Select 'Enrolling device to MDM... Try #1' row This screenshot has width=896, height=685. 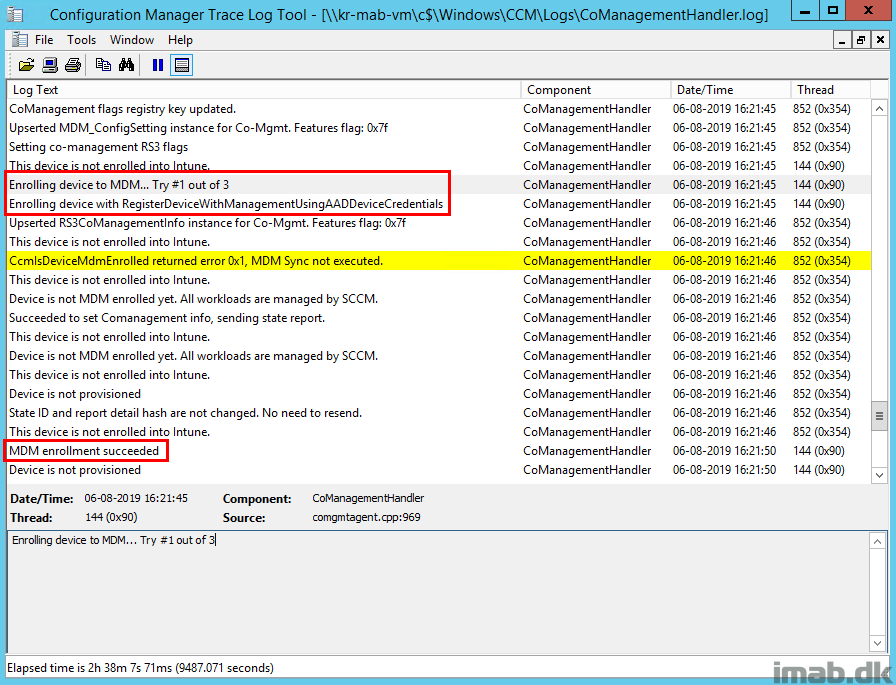(439, 185)
